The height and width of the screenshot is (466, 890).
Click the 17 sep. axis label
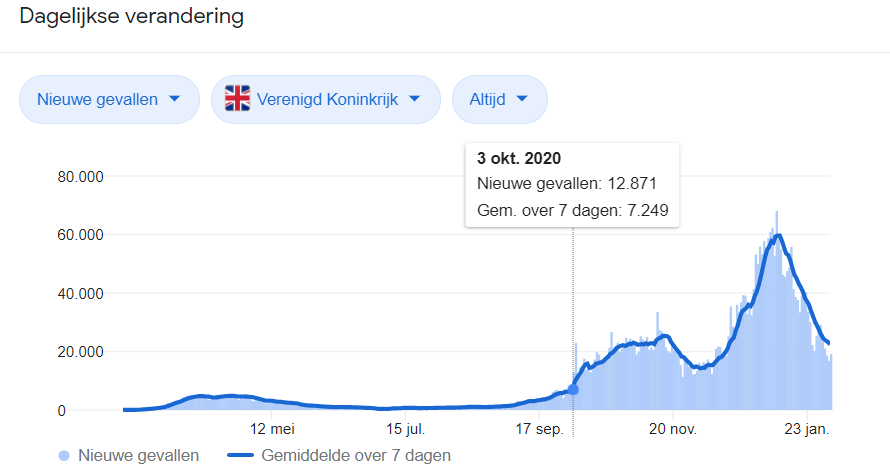(x=540, y=429)
